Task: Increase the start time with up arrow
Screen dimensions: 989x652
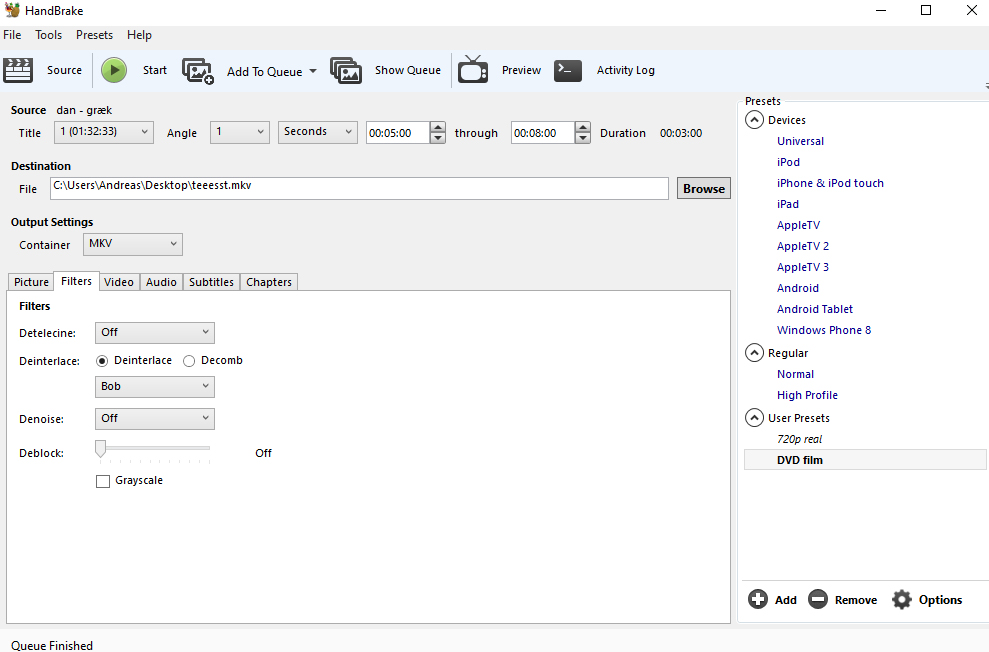Action: point(438,127)
